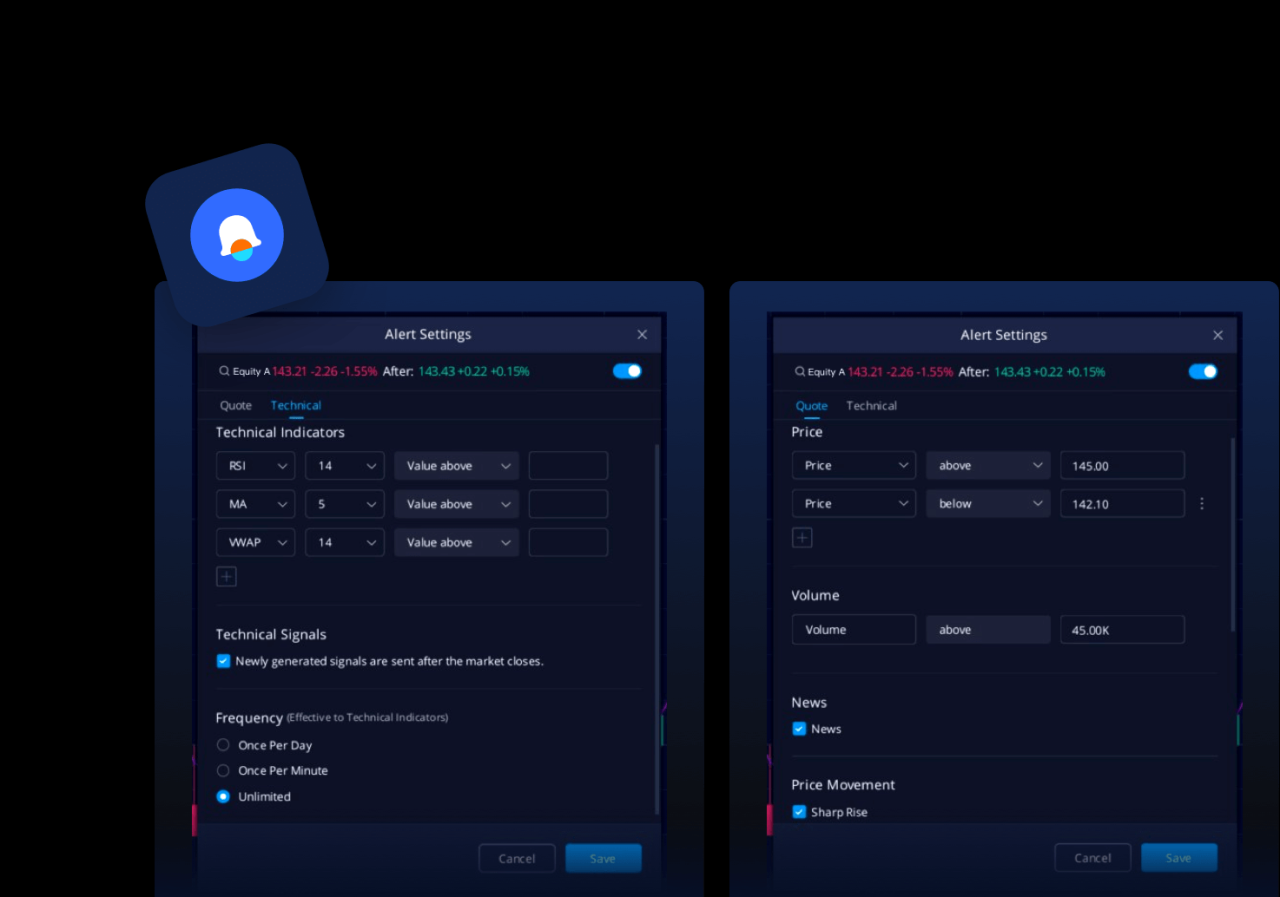Toggle alert switch in right Quote window
Viewport: 1280px width, 897px height.
point(1203,371)
